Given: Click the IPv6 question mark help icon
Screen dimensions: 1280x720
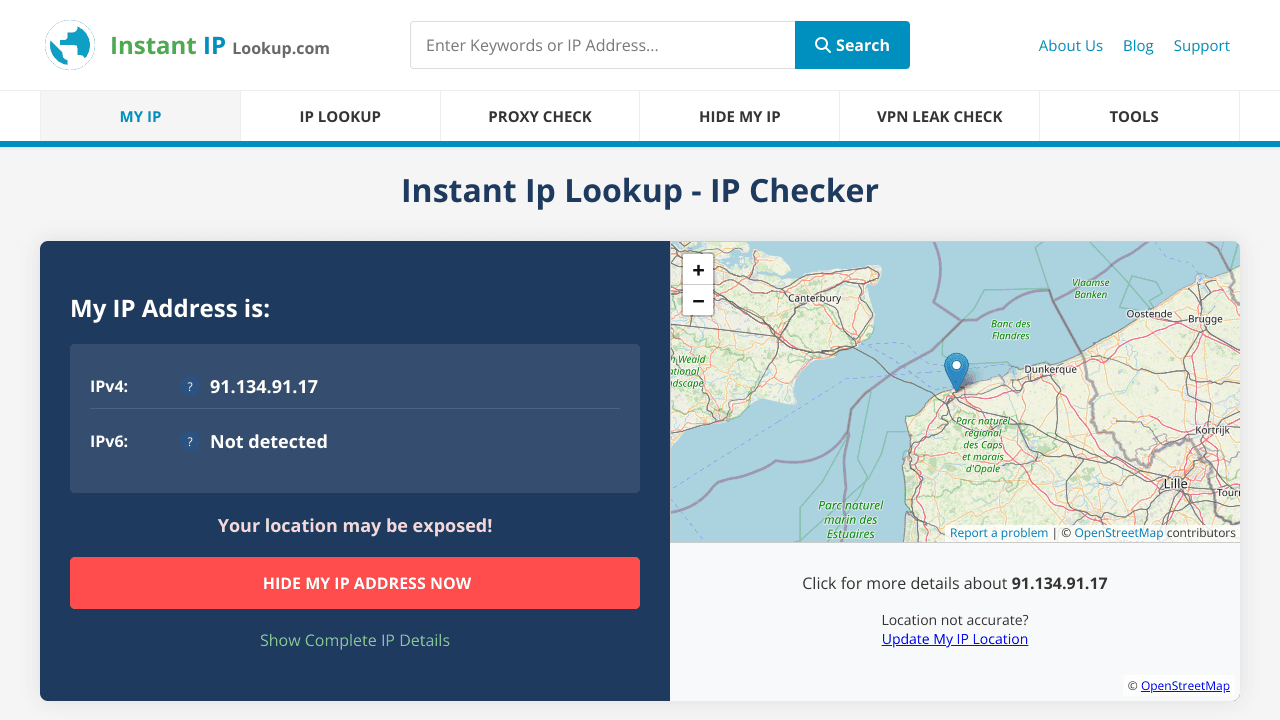Looking at the screenshot, I should pyautogui.click(x=190, y=441).
